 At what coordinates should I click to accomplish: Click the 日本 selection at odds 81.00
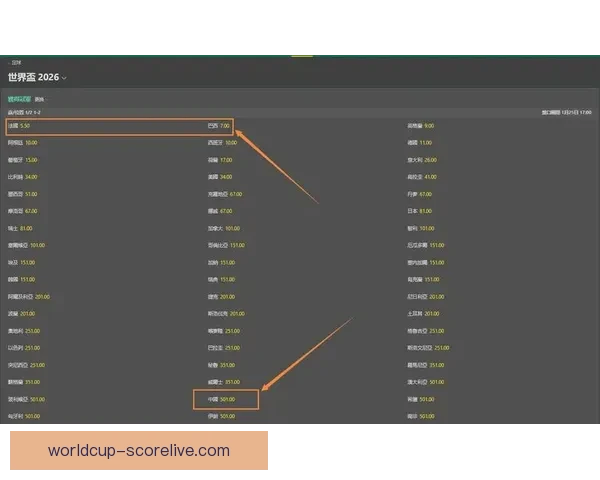click(x=419, y=211)
